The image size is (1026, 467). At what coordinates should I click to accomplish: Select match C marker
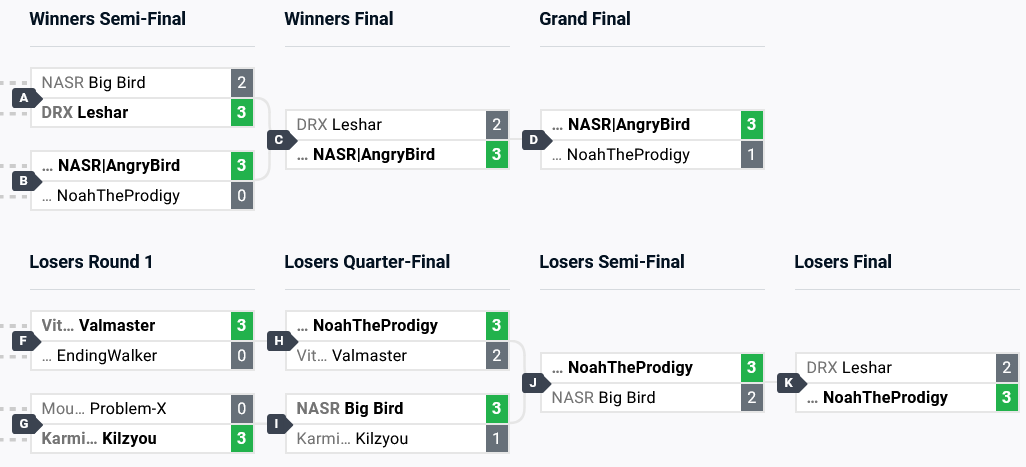tap(277, 140)
